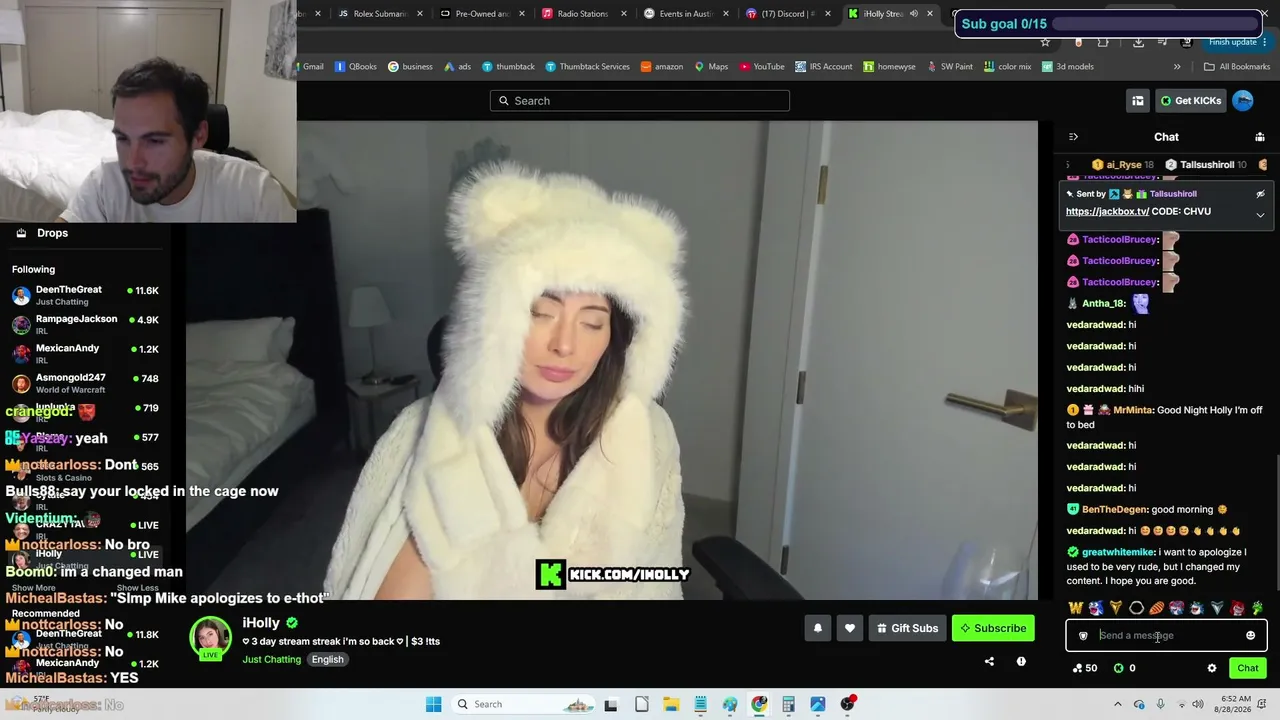Open the Just Chatting category link

point(271,660)
